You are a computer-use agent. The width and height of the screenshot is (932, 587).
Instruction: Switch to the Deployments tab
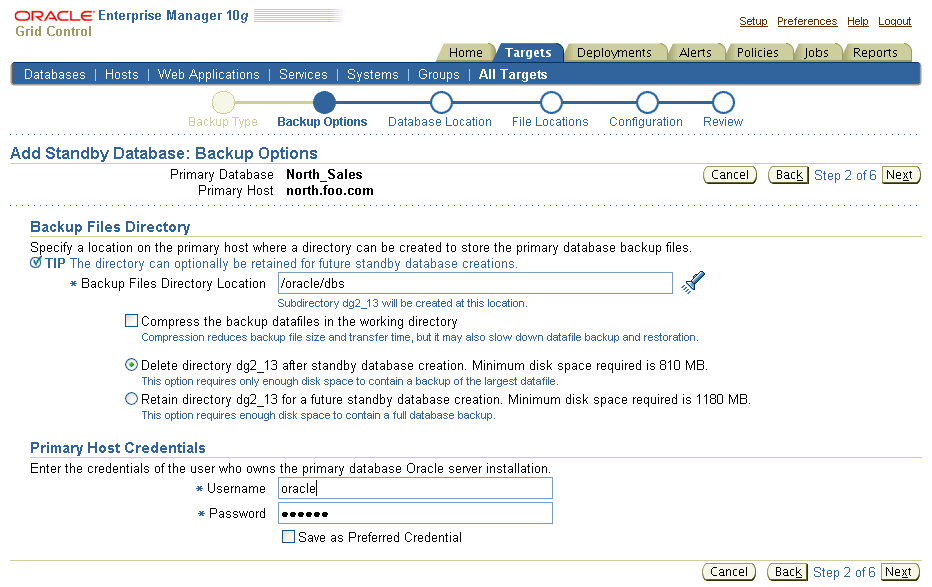click(615, 52)
